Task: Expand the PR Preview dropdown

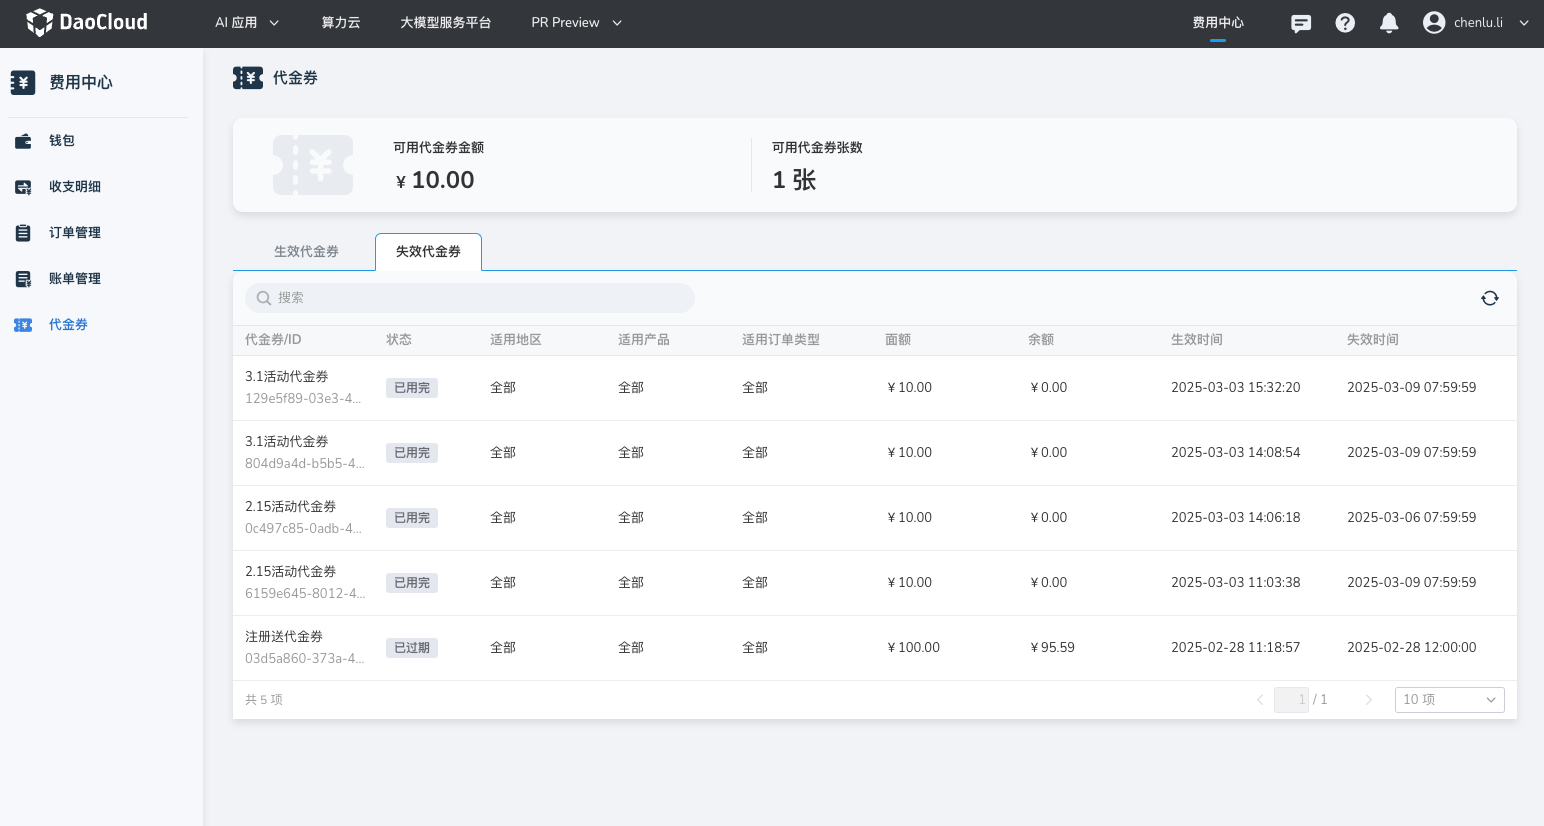Action: pos(576,22)
